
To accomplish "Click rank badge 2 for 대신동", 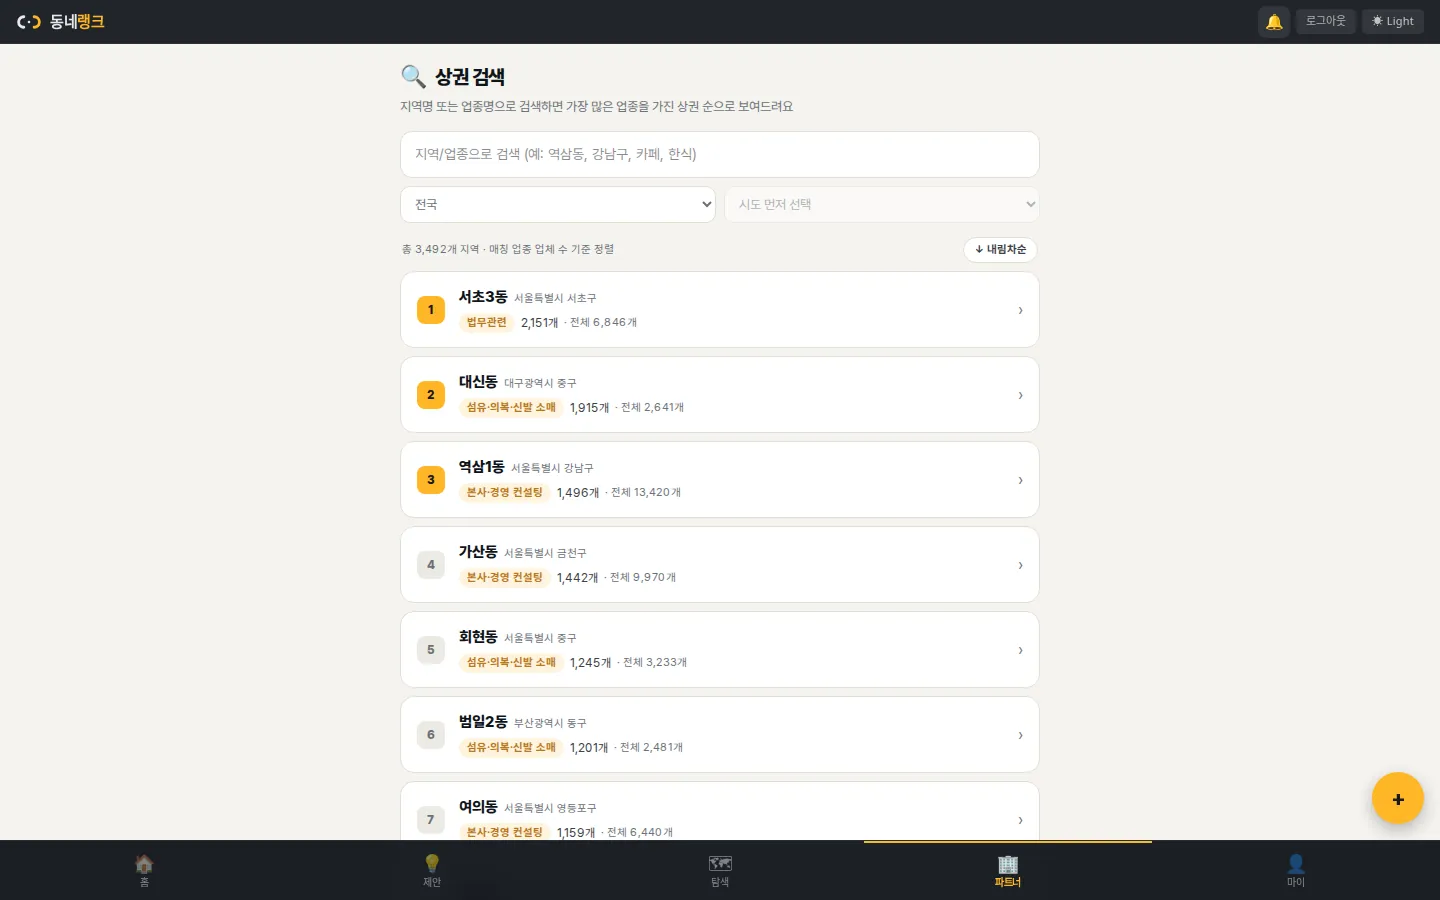I will 431,395.
